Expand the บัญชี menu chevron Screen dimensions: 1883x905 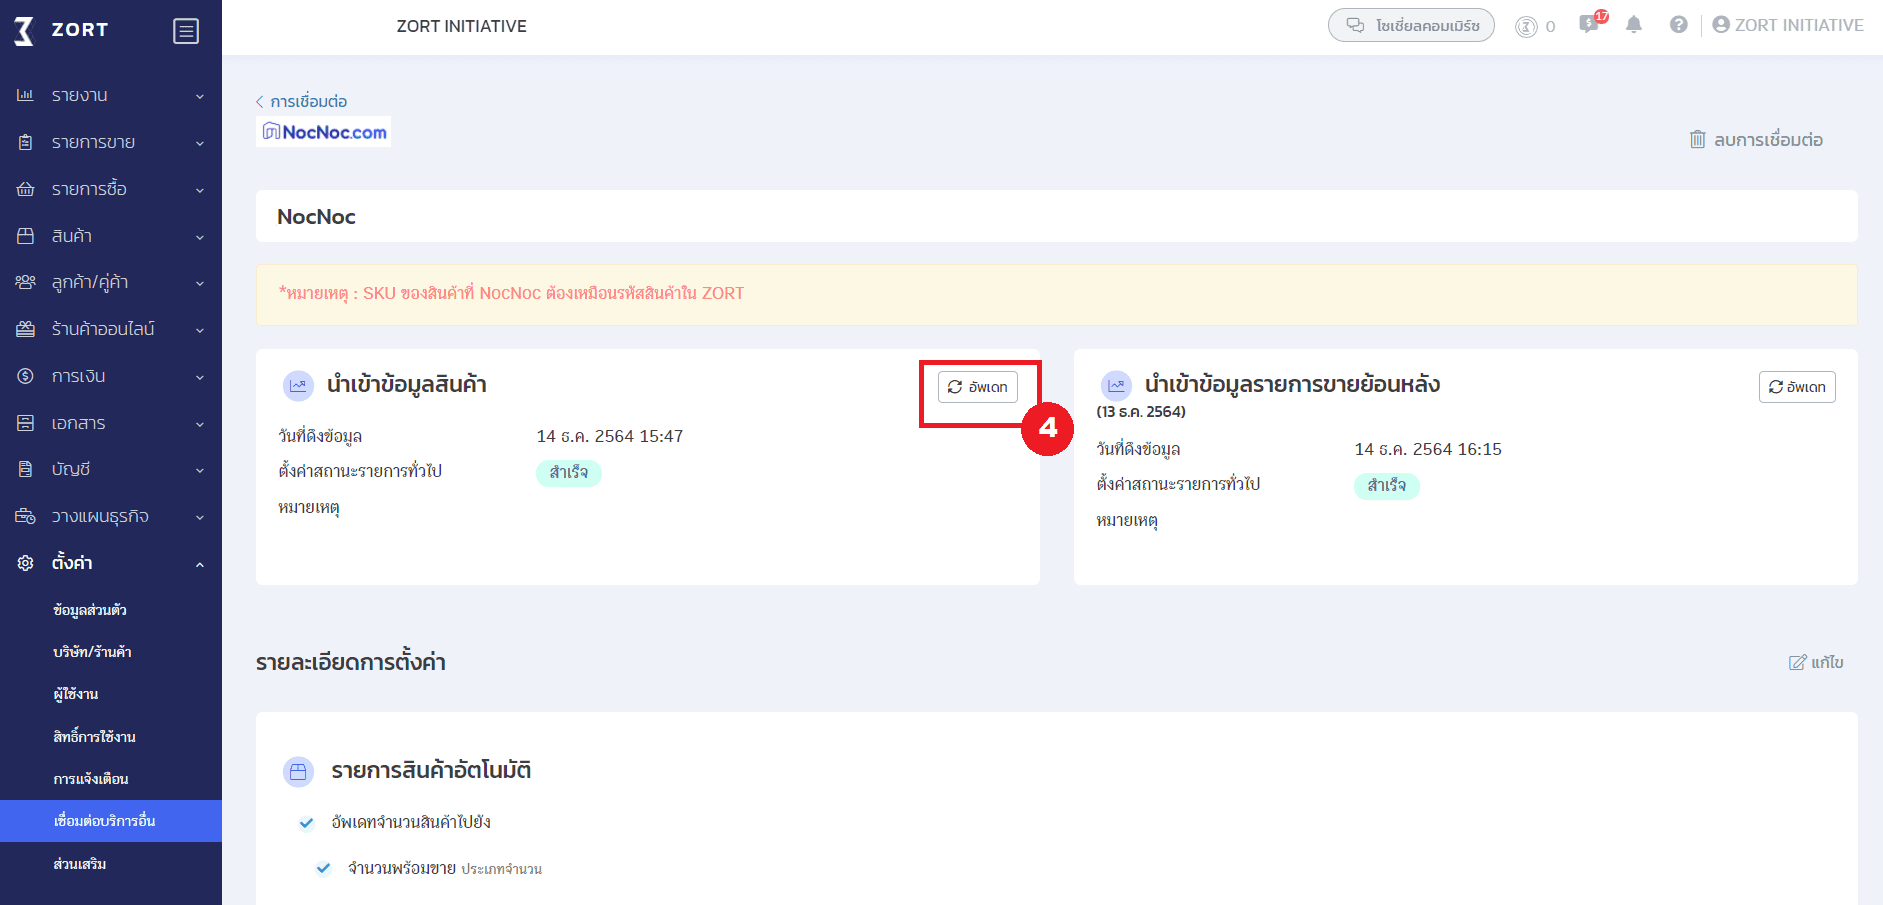(200, 470)
